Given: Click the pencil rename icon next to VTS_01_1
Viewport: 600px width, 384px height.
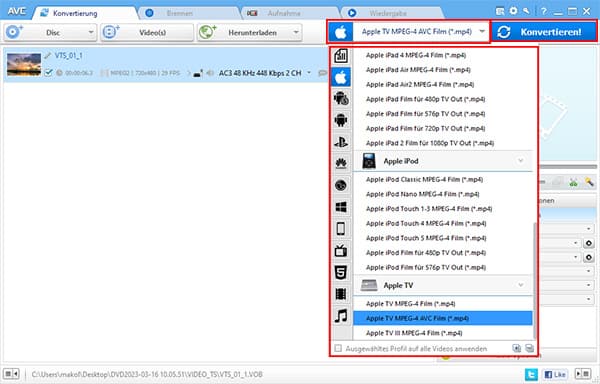Looking at the screenshot, I should pos(47,56).
